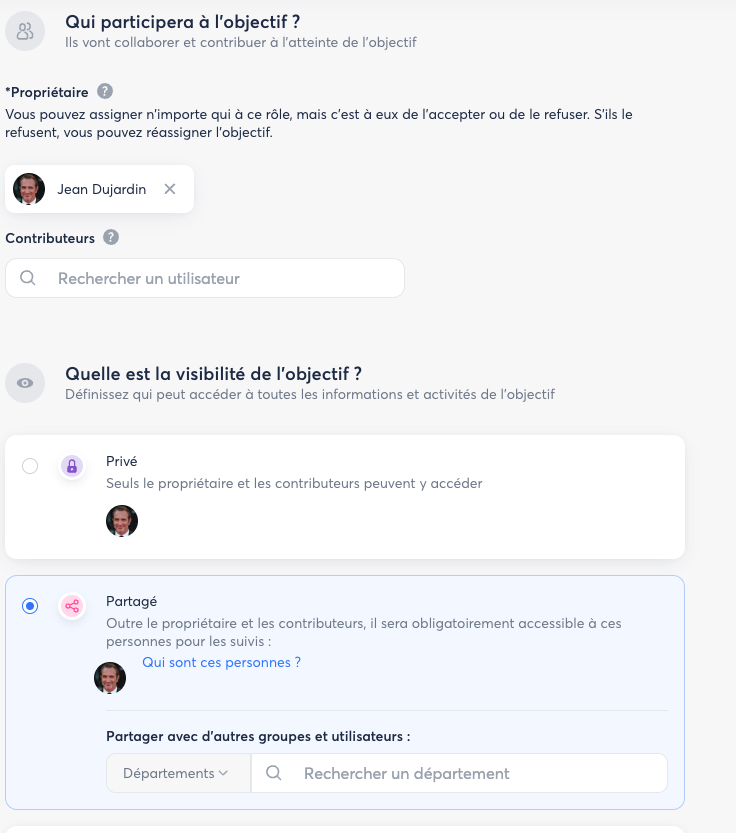Click the avatar under the Privé option

point(122,521)
